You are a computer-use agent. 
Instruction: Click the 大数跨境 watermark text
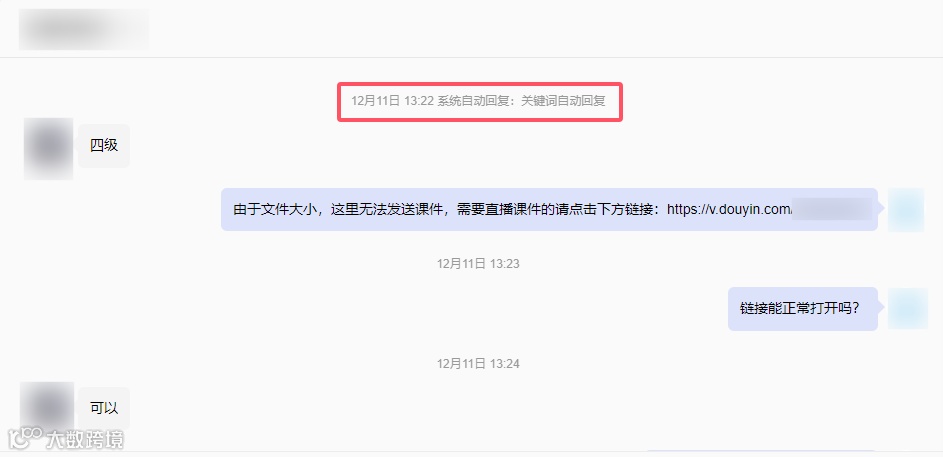[x=85, y=440]
